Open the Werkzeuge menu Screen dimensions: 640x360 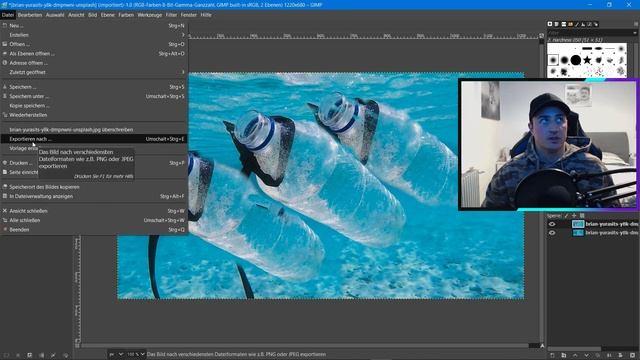[150, 15]
